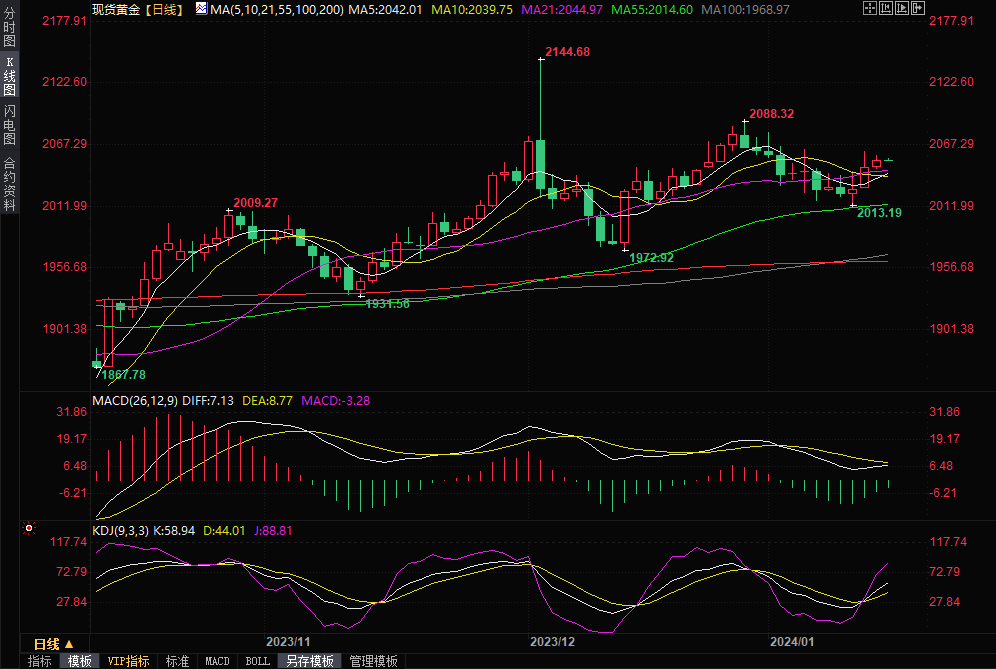
Task: Apply the BOLL template
Action: click(257, 661)
